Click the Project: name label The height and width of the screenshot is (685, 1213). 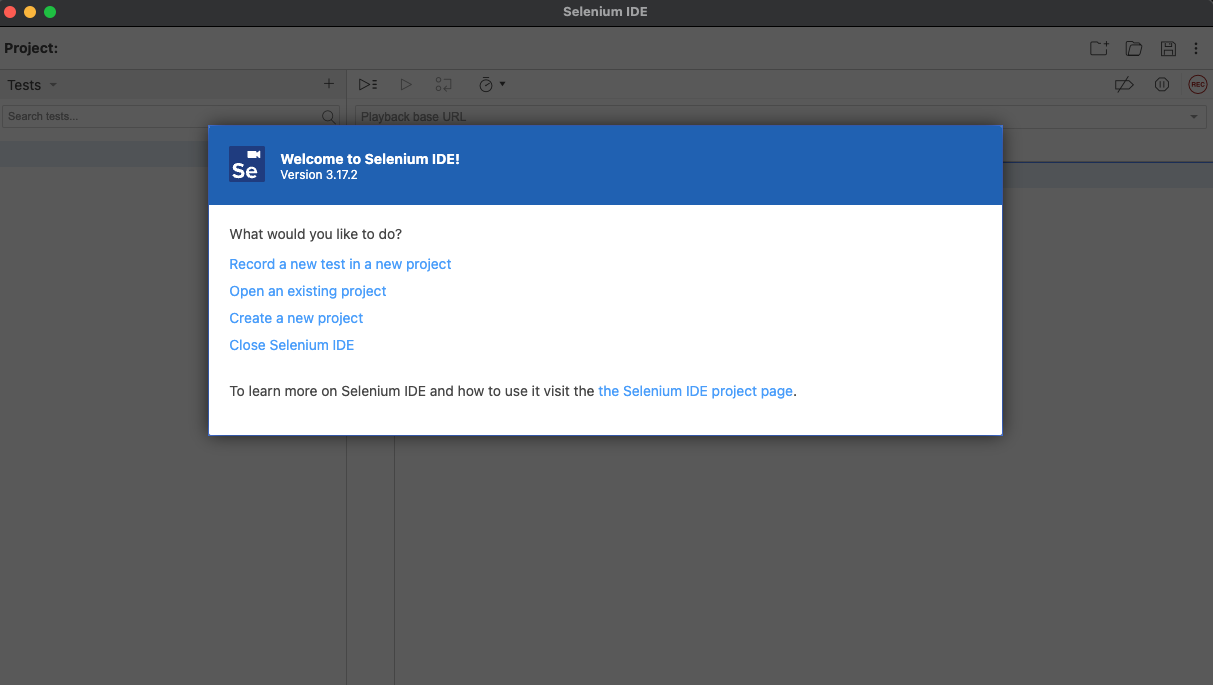(31, 48)
